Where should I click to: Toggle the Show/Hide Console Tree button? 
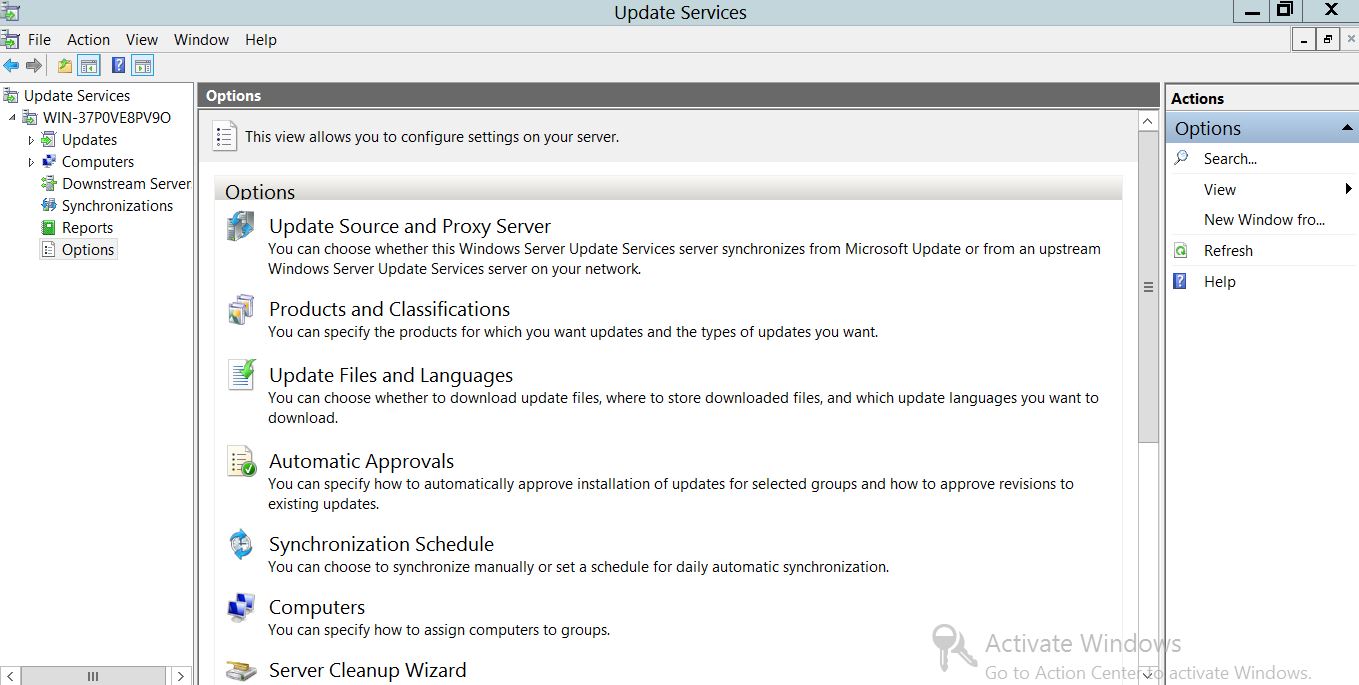pyautogui.click(x=89, y=66)
